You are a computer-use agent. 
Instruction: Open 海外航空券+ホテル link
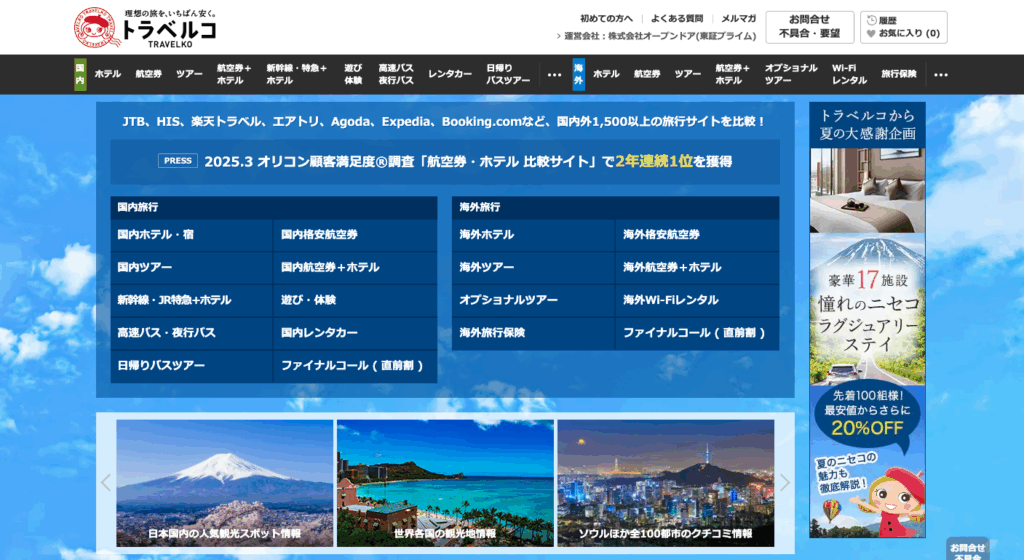(x=697, y=268)
